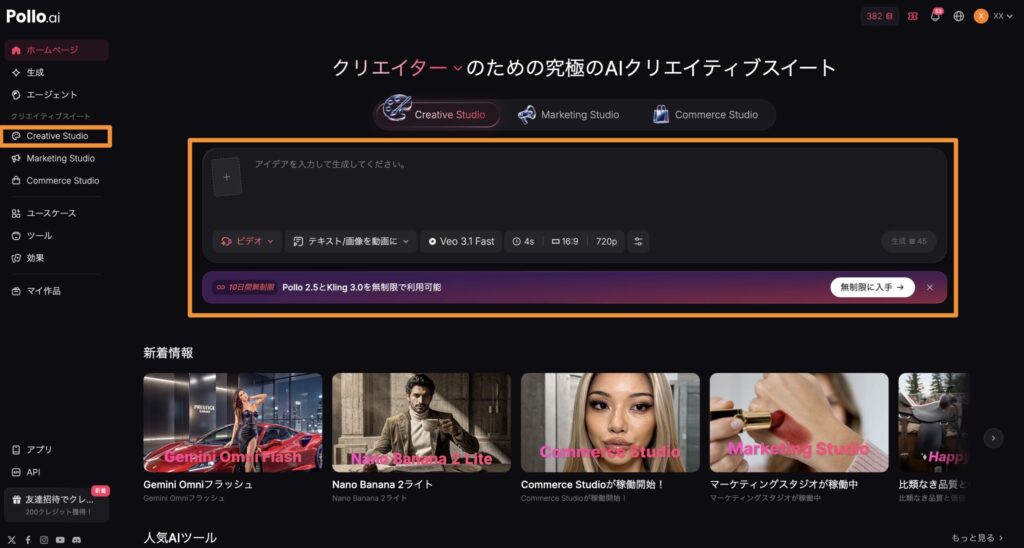The width and height of the screenshot is (1024, 548).
Task: Open the notifications bell
Action: pos(935,16)
